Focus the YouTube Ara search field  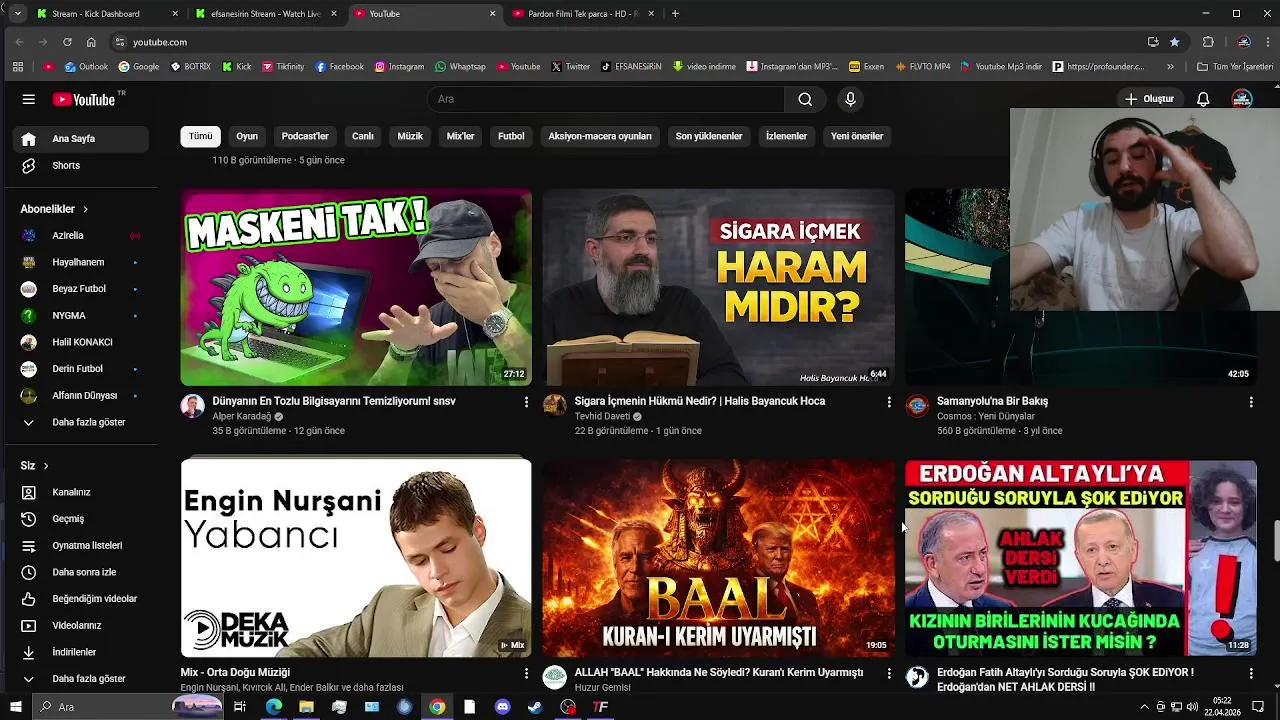tap(606, 99)
